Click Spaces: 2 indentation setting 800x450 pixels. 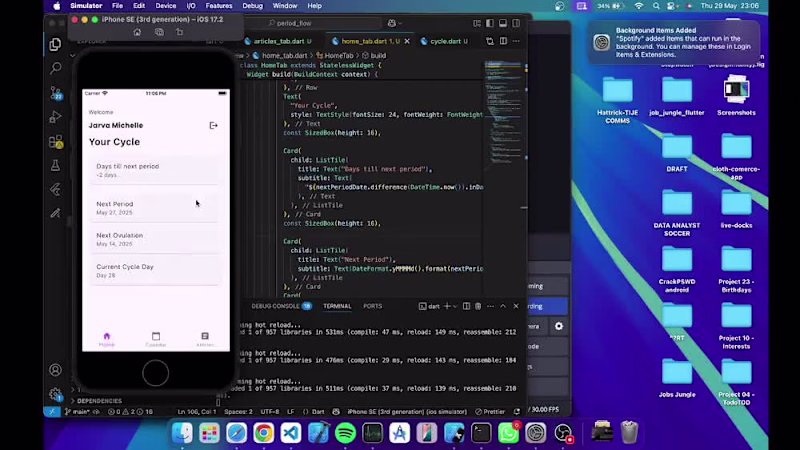[x=238, y=412]
